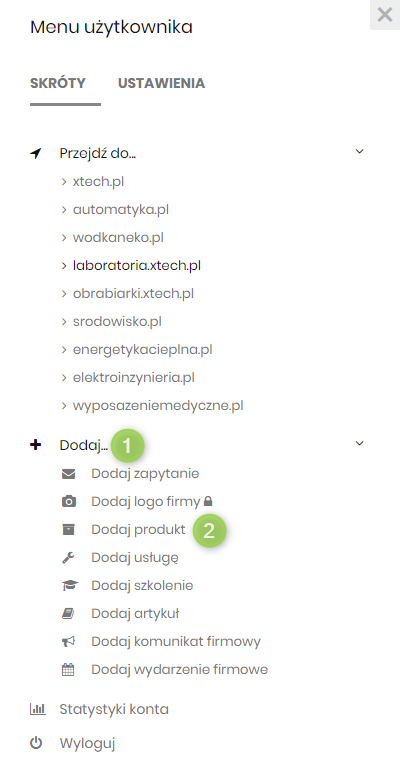Click the power icon next to Wyloguj
This screenshot has height=767, width=400.
pyautogui.click(x=36, y=744)
